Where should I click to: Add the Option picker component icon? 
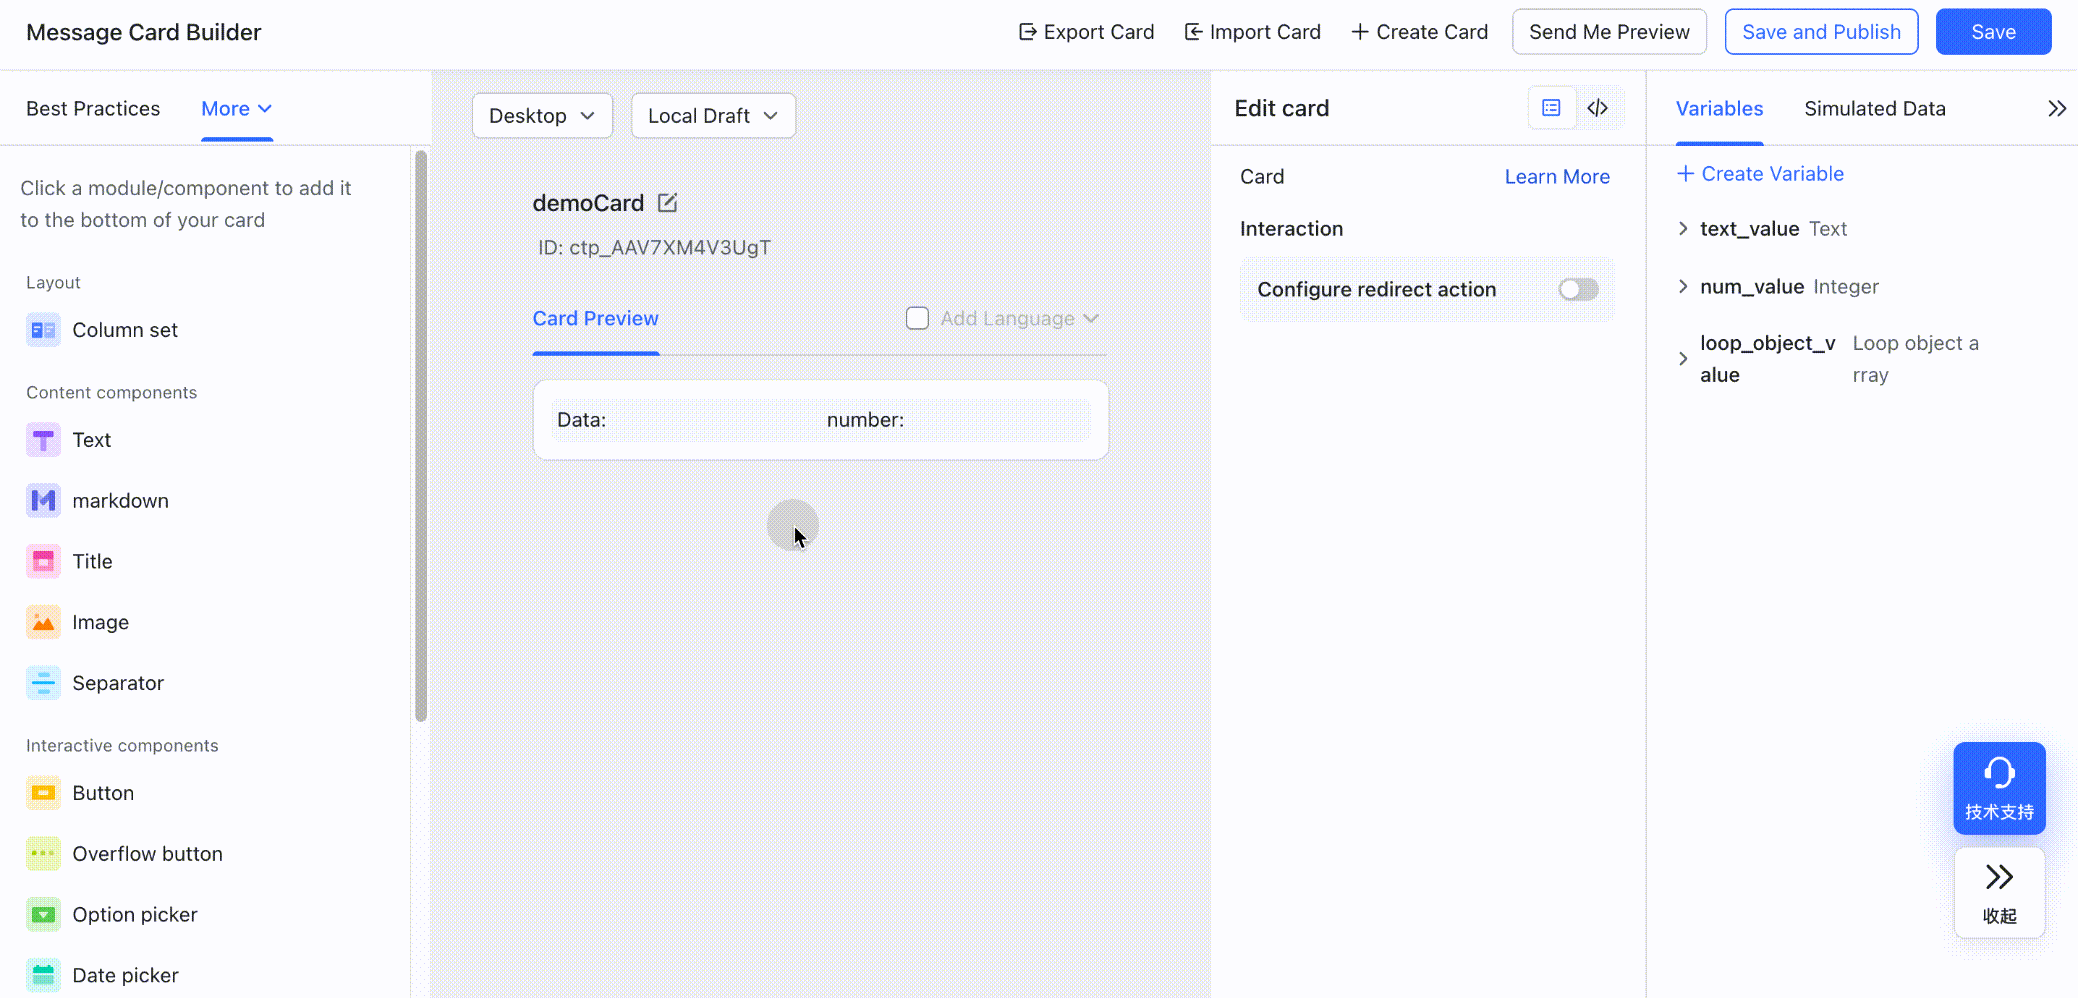point(43,915)
